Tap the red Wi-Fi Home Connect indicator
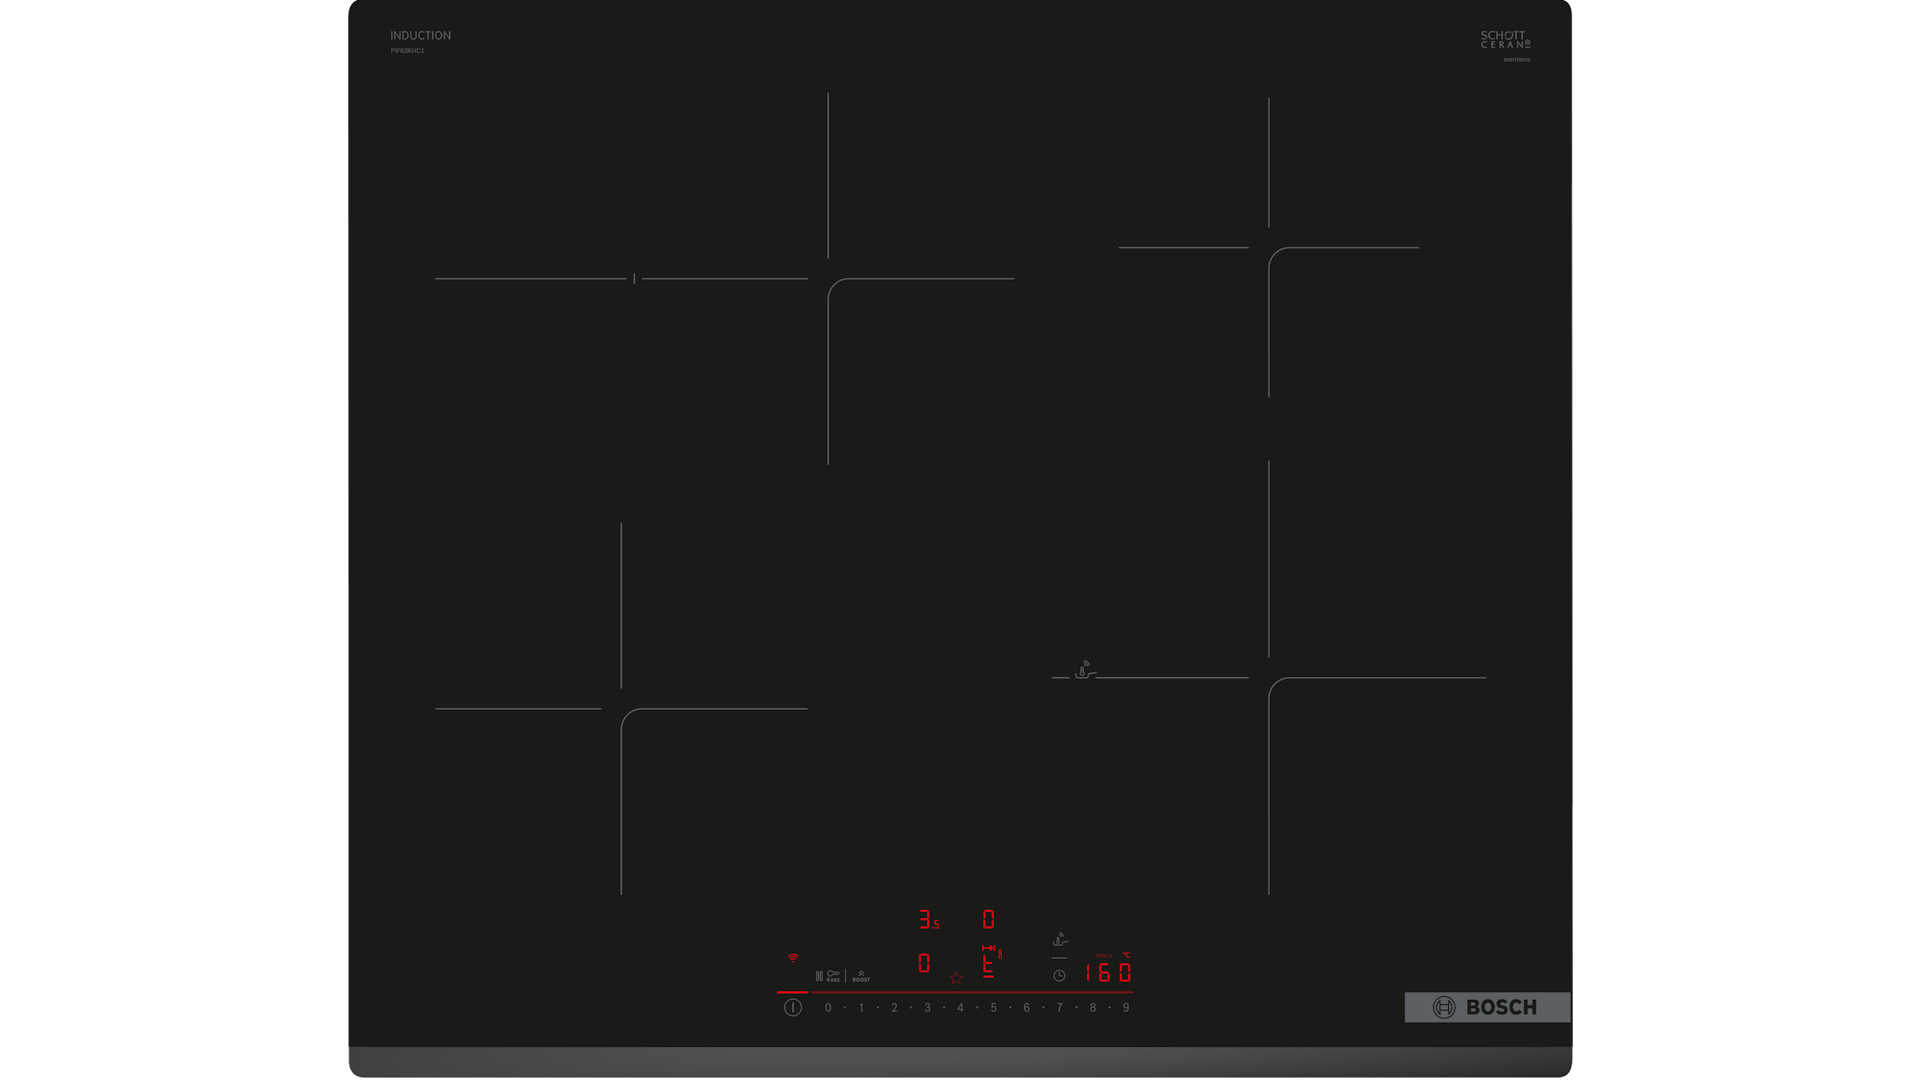The image size is (1920, 1080). [x=793, y=958]
